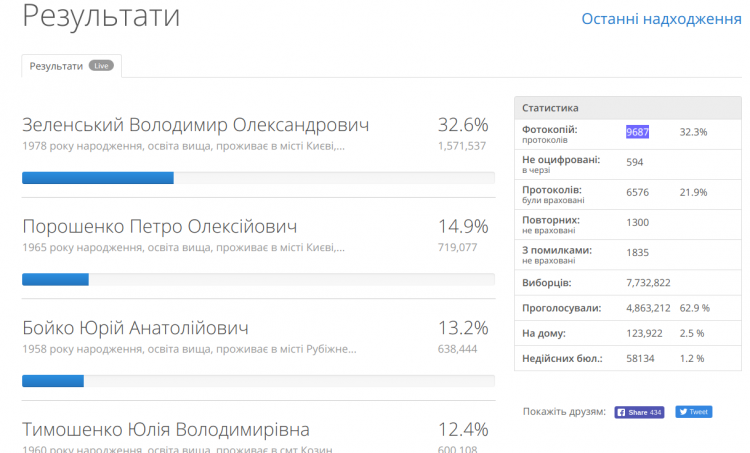Click Бойко's blue progress bar
750x453 pixels.
coord(53,380)
